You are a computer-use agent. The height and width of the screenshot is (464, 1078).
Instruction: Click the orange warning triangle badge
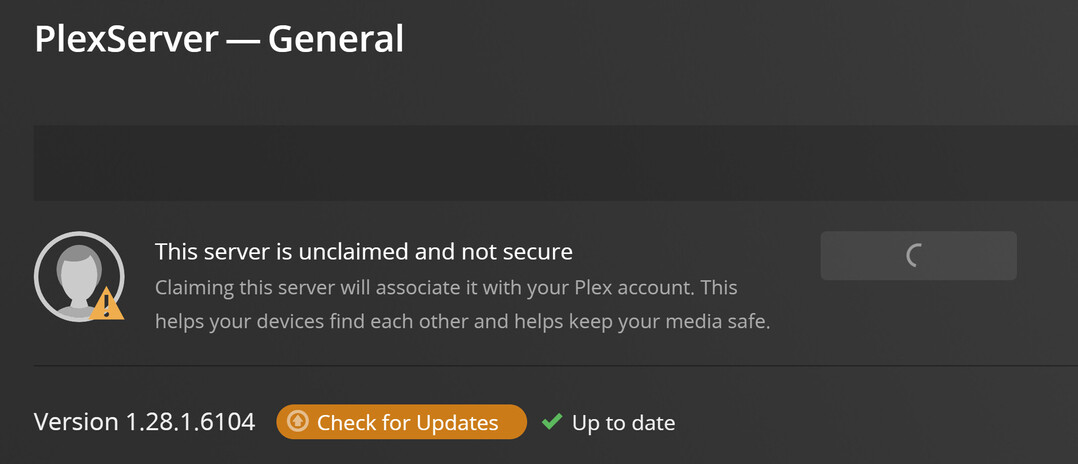click(x=107, y=303)
